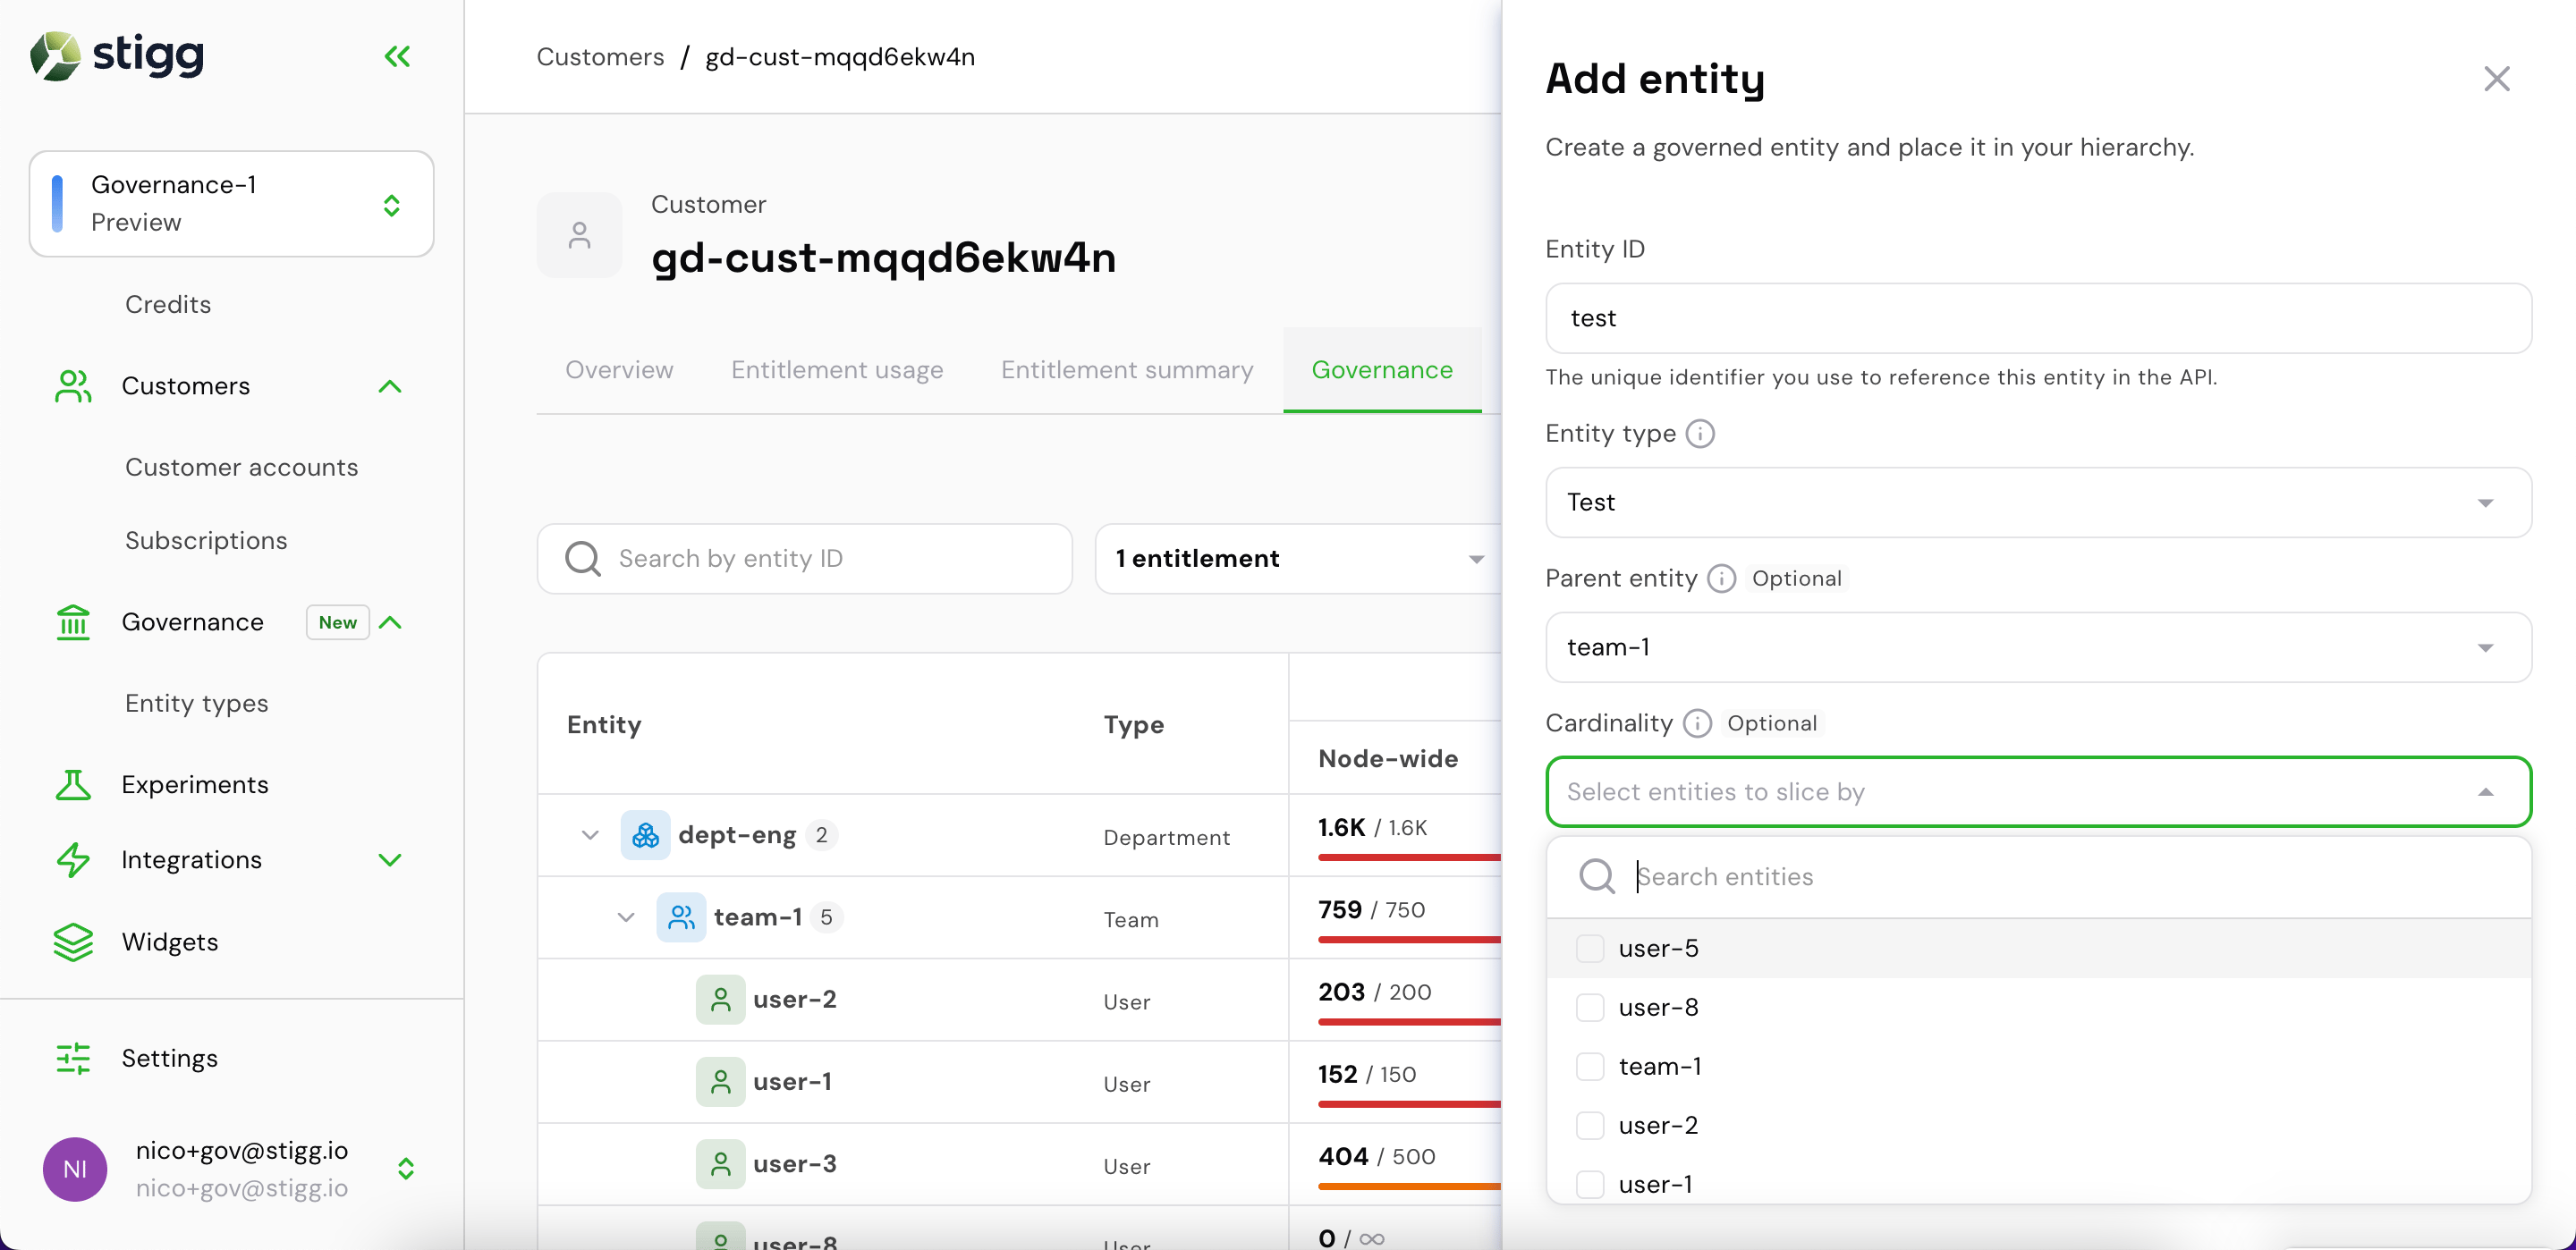The width and height of the screenshot is (2576, 1250).
Task: Go to Customers breadcrumb link
Action: click(600, 57)
